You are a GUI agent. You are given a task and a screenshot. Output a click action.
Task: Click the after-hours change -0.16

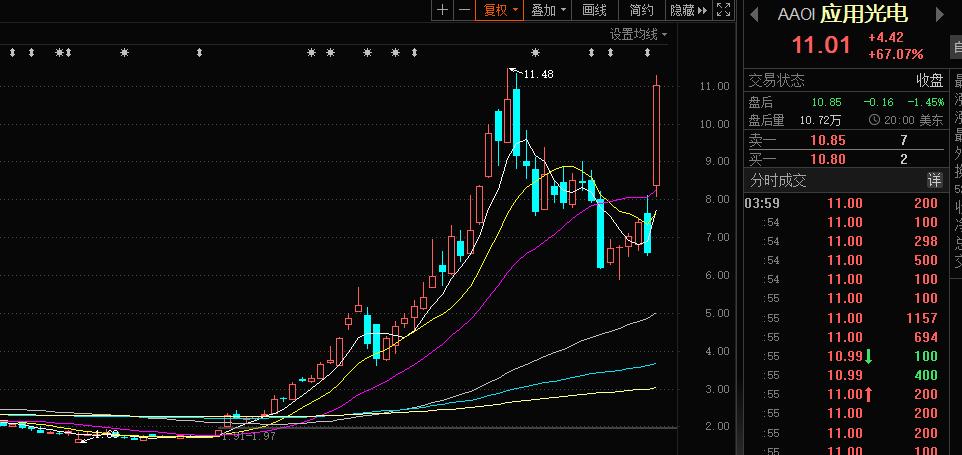point(878,102)
